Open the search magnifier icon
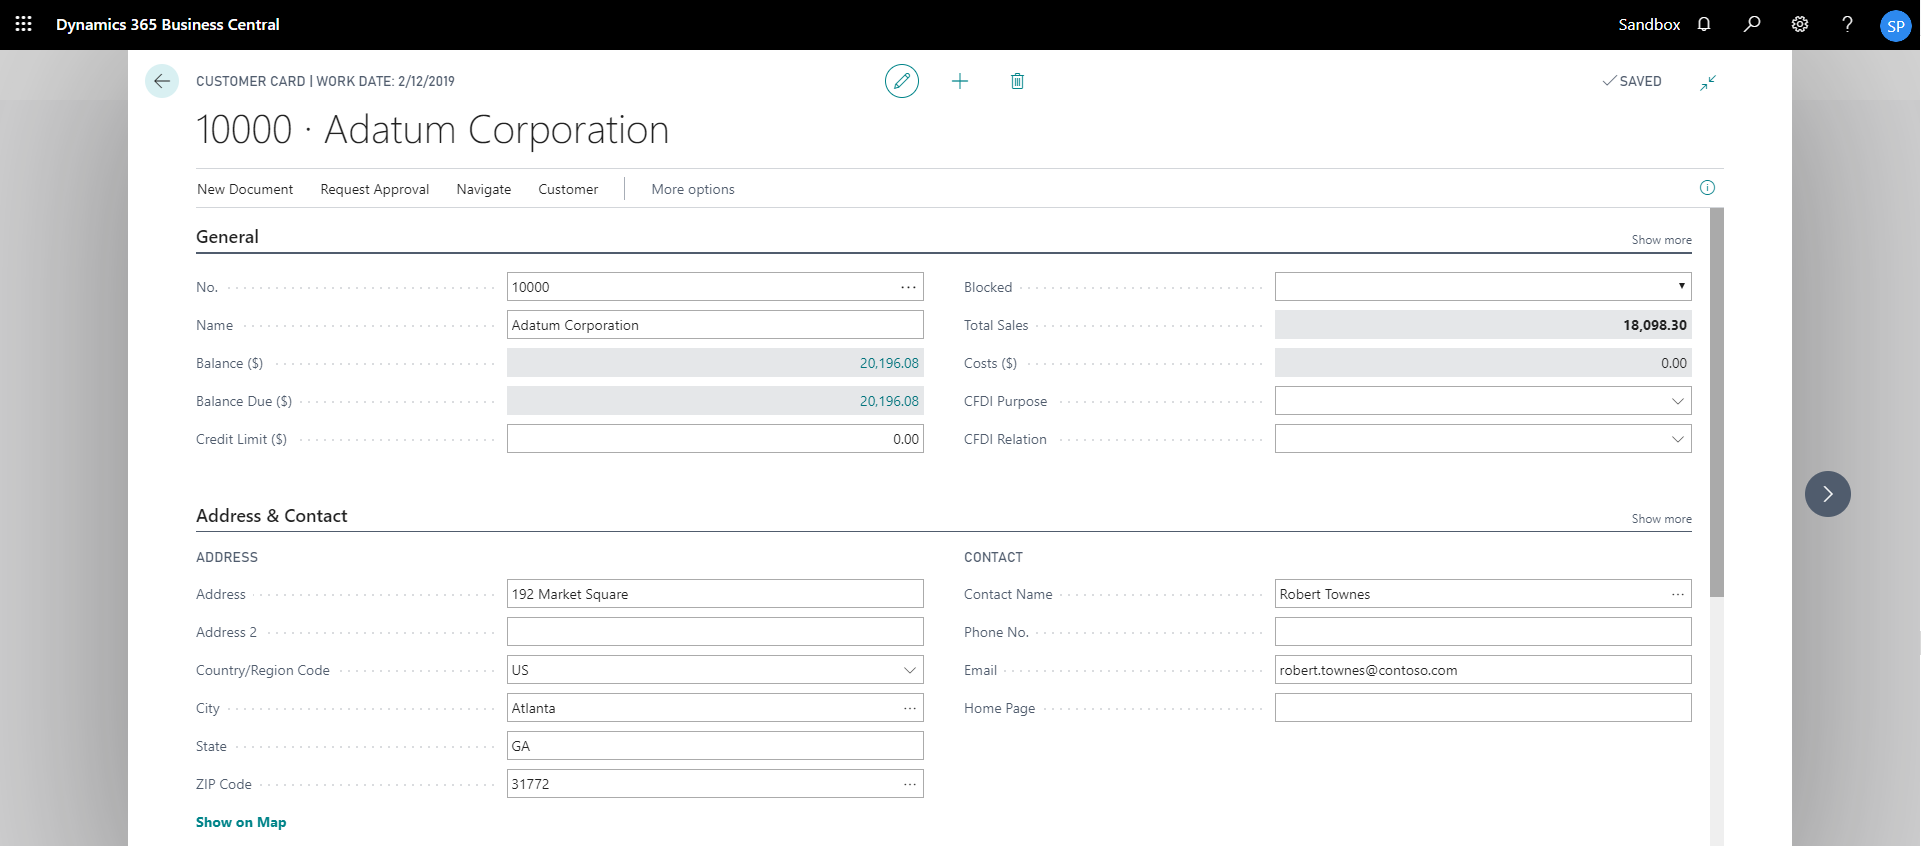The image size is (1921, 846). pyautogui.click(x=1752, y=24)
